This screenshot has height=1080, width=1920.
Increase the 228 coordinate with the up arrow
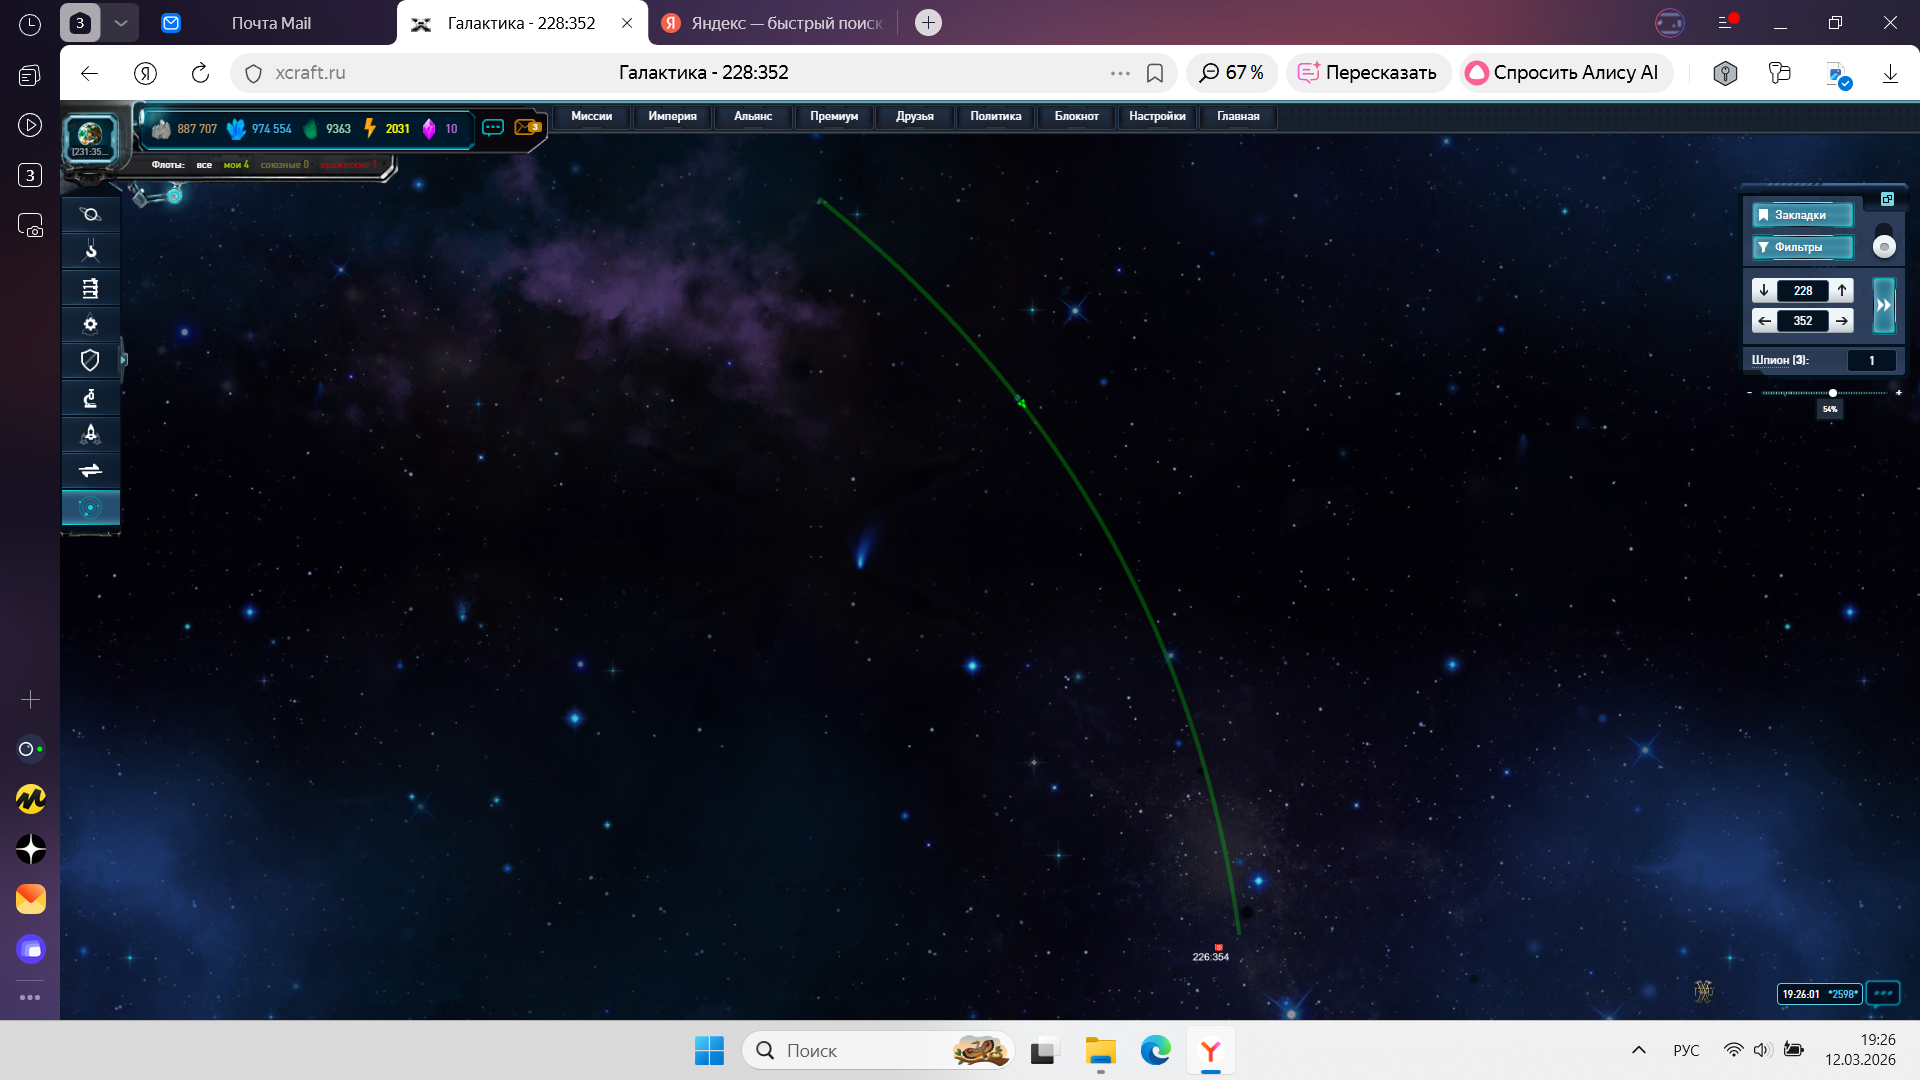[x=1842, y=290]
